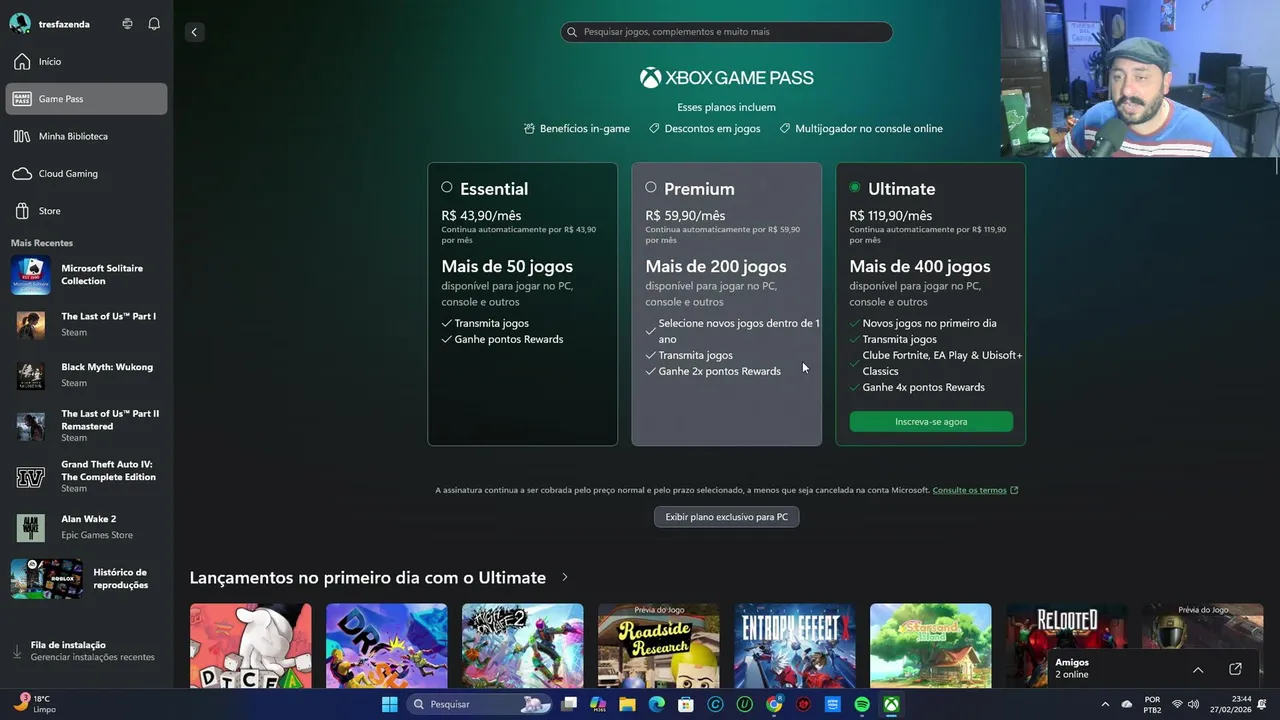Screen dimensions: 1280x720
Task: Click the Ultimate plan card title
Action: (x=902, y=189)
